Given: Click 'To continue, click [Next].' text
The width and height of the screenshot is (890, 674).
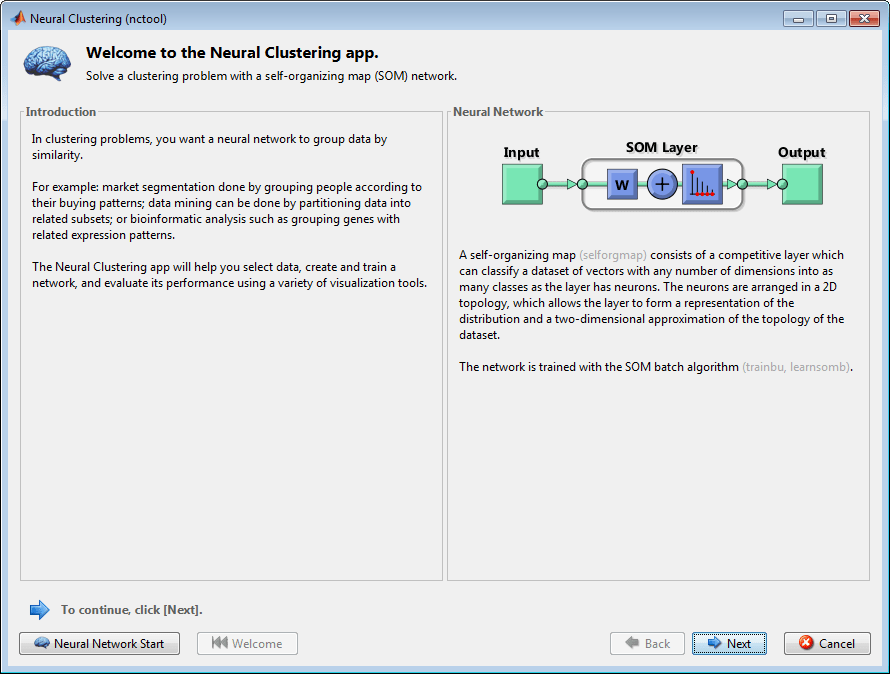Looking at the screenshot, I should (x=132, y=610).
